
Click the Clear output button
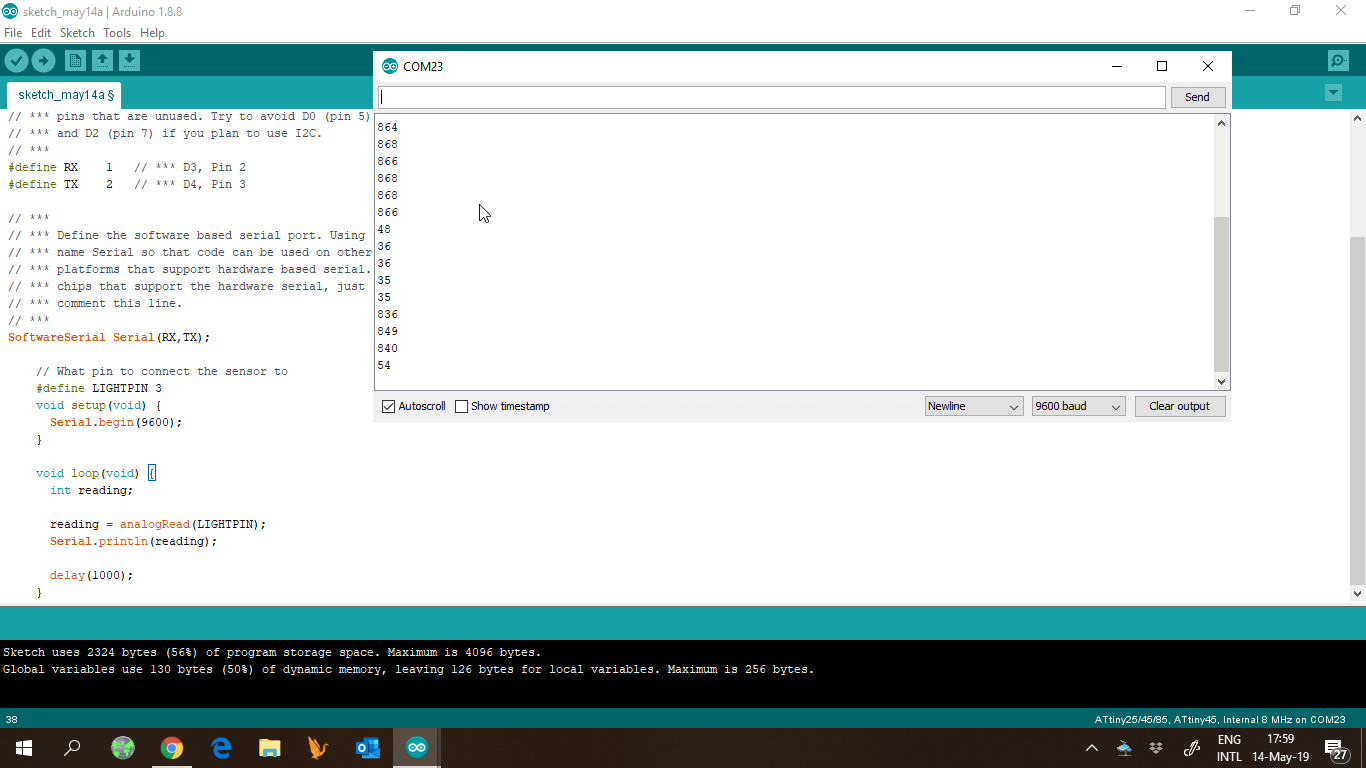[1180, 406]
